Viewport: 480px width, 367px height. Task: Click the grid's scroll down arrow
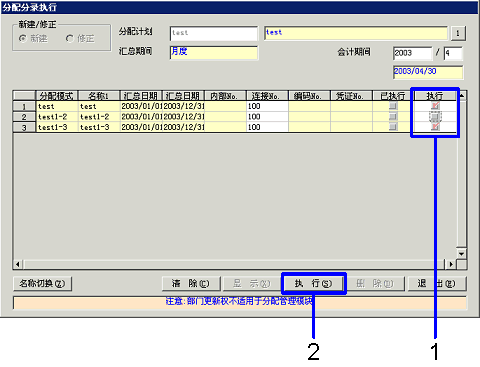coord(462,254)
